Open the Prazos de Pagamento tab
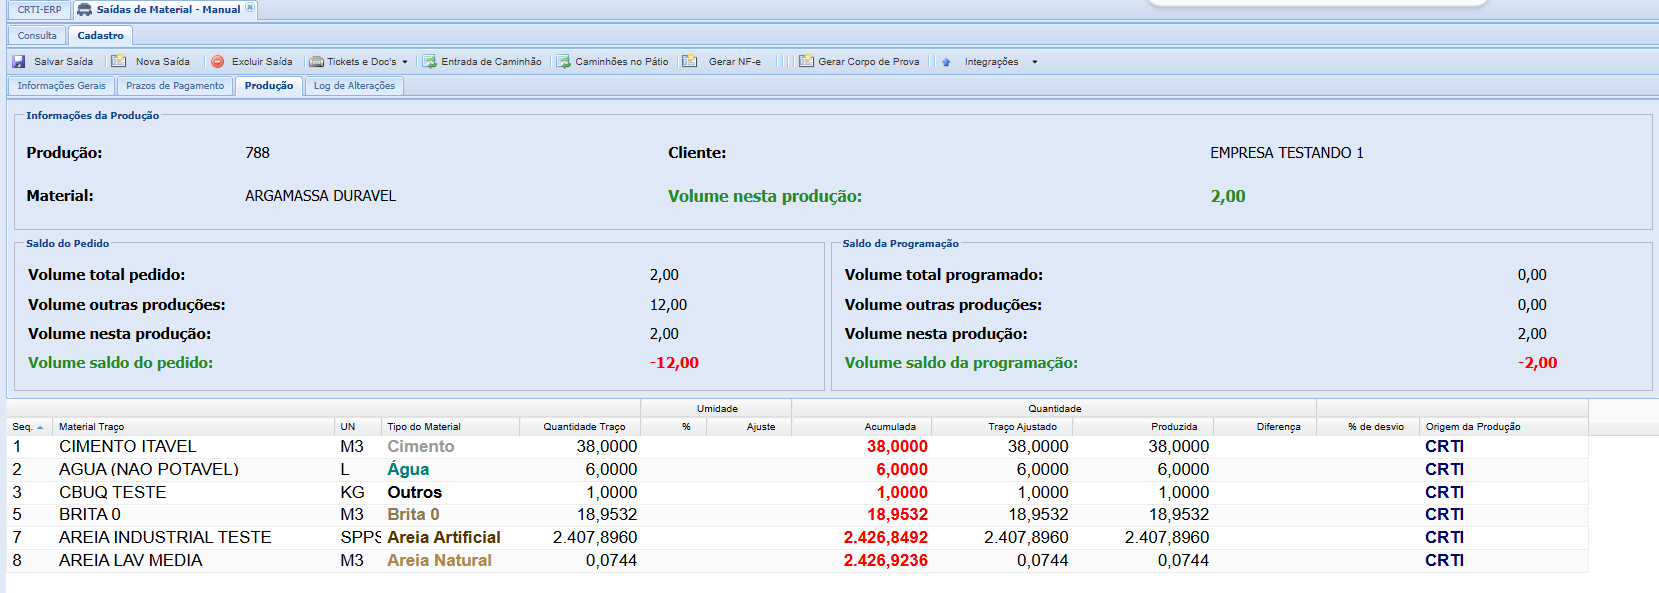 (x=175, y=86)
